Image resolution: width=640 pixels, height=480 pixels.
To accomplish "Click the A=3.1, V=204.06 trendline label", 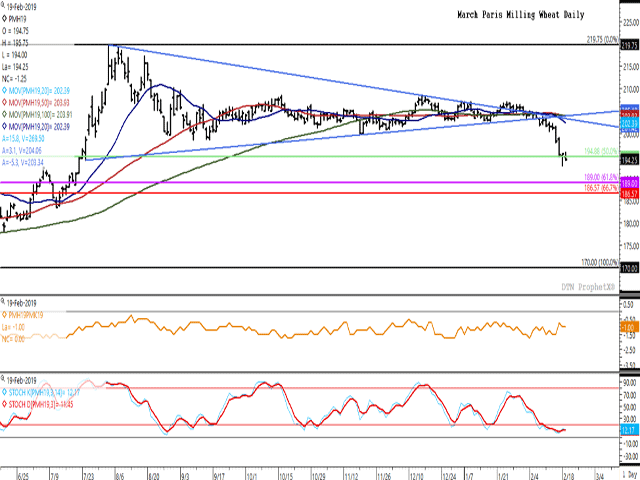I will (x=22, y=151).
